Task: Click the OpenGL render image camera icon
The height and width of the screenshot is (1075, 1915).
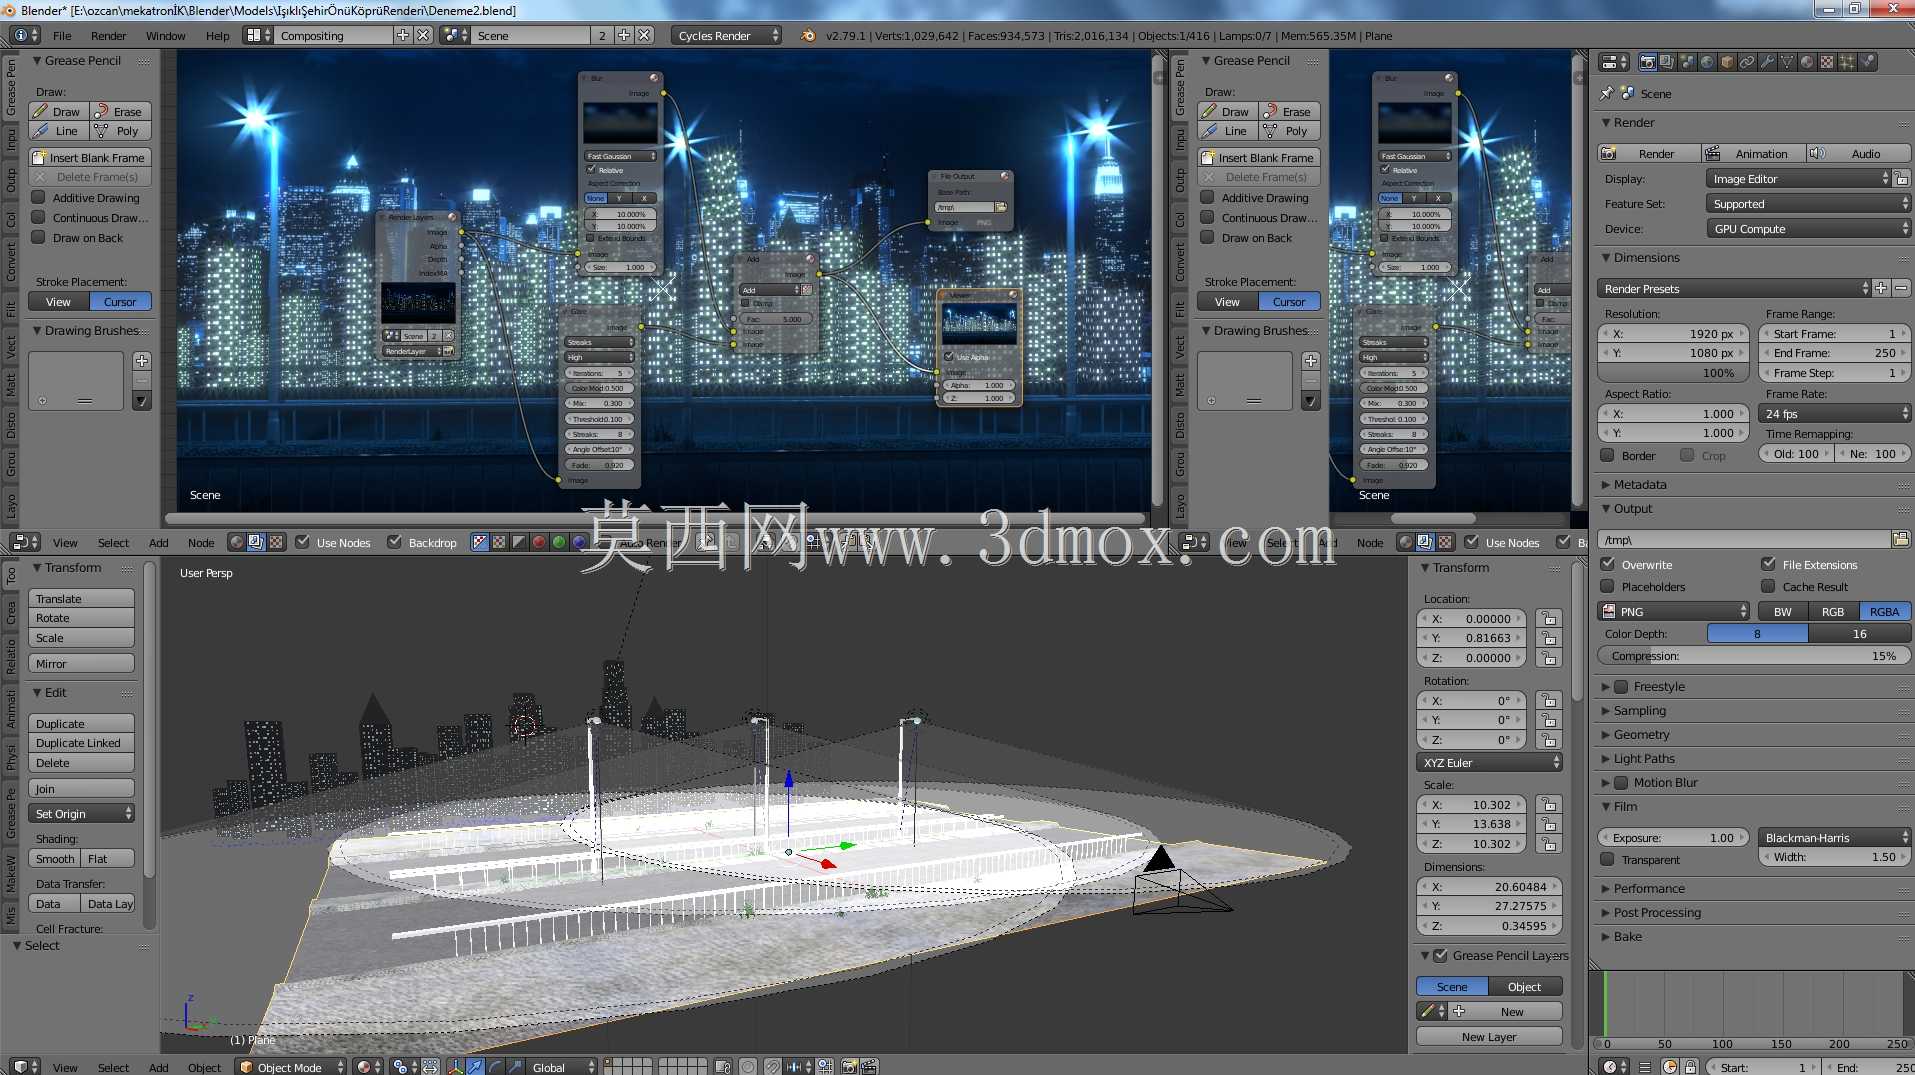Action: 849,1067
